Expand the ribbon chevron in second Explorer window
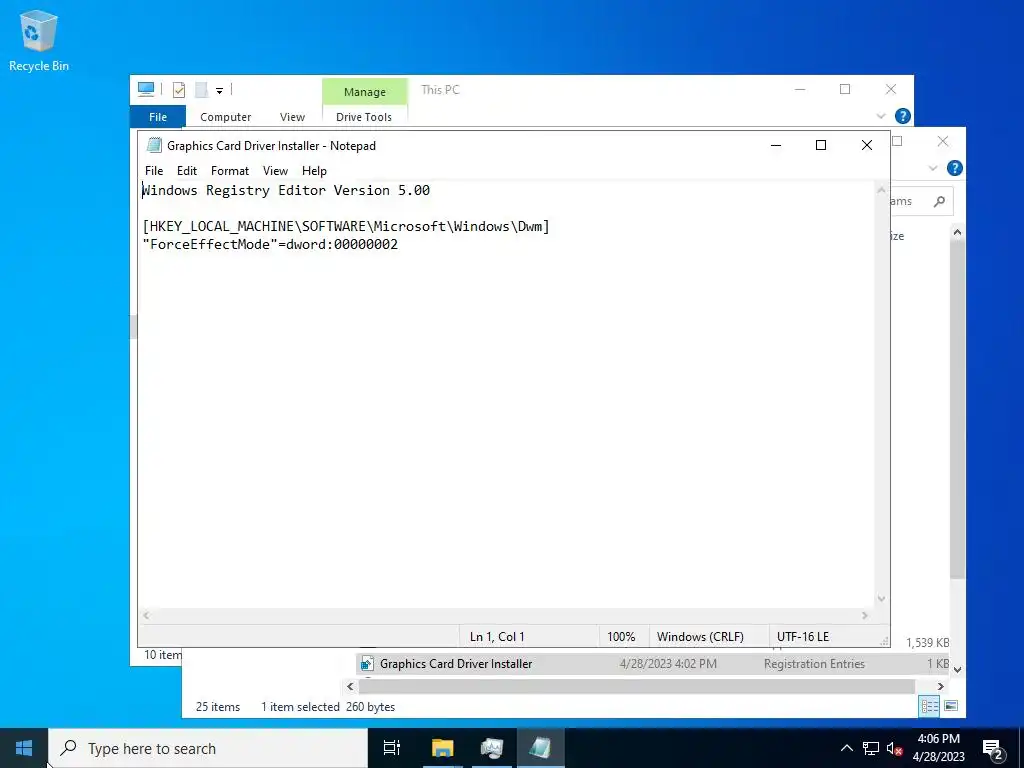Screen dimensions: 1024x768 tap(933, 168)
